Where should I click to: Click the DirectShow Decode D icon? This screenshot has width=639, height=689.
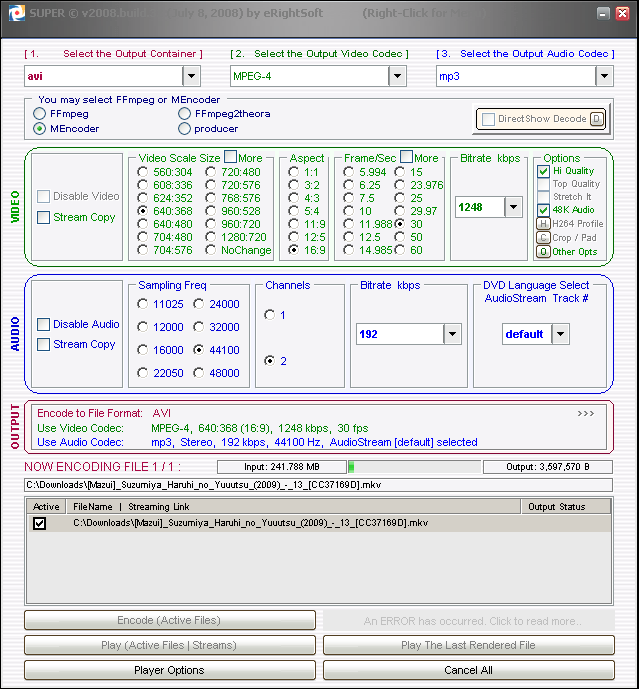pos(596,119)
